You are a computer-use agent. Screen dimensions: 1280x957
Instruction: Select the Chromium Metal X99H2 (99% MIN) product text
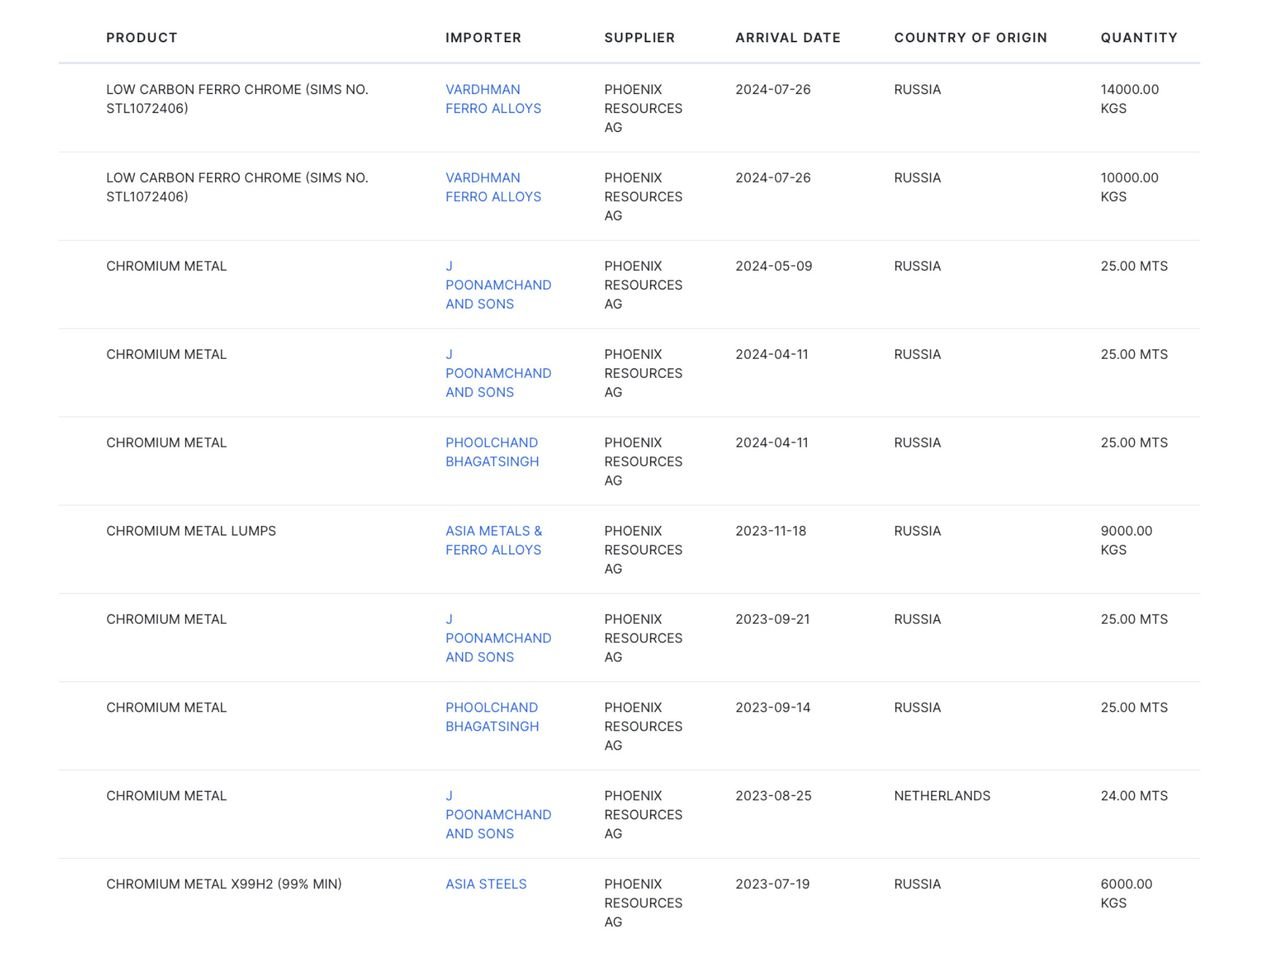pyautogui.click(x=224, y=884)
